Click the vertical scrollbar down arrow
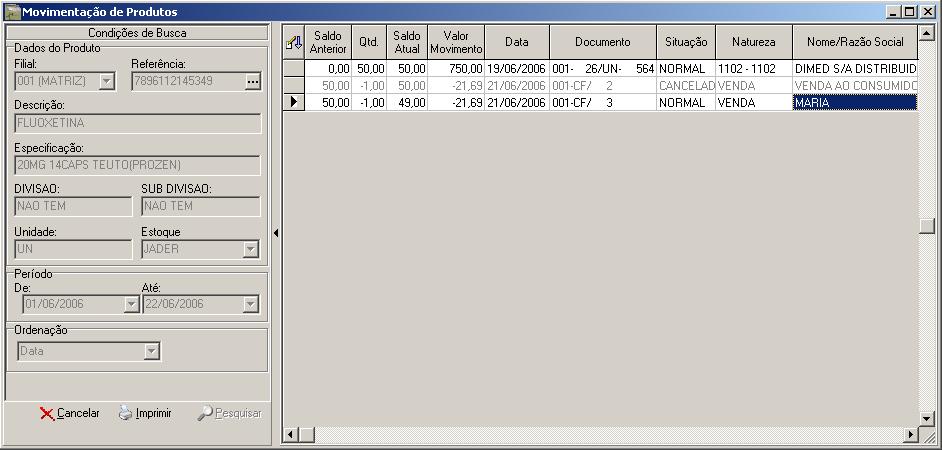942x450 pixels. [927, 418]
